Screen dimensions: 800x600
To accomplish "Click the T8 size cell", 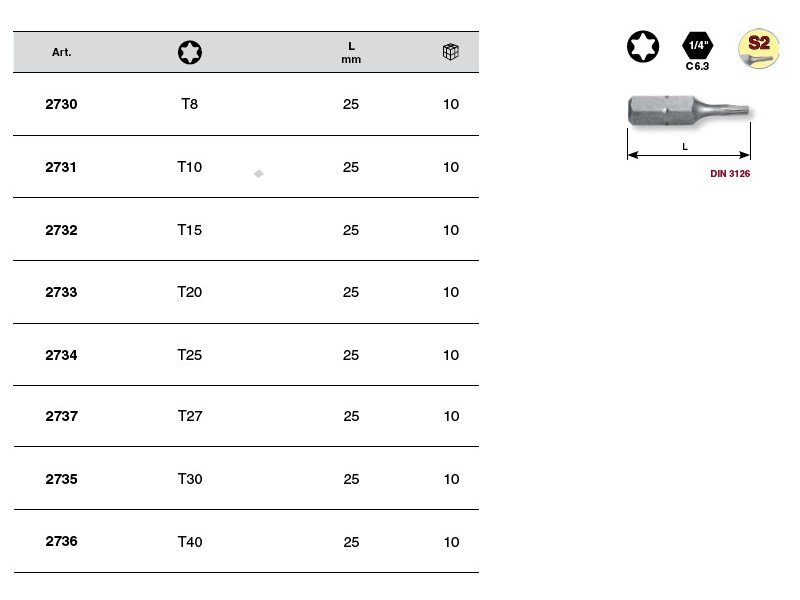I will tap(190, 104).
